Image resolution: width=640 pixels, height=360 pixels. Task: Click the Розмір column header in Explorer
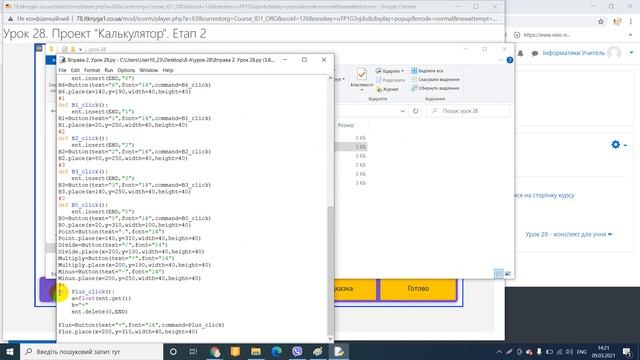pos(346,125)
